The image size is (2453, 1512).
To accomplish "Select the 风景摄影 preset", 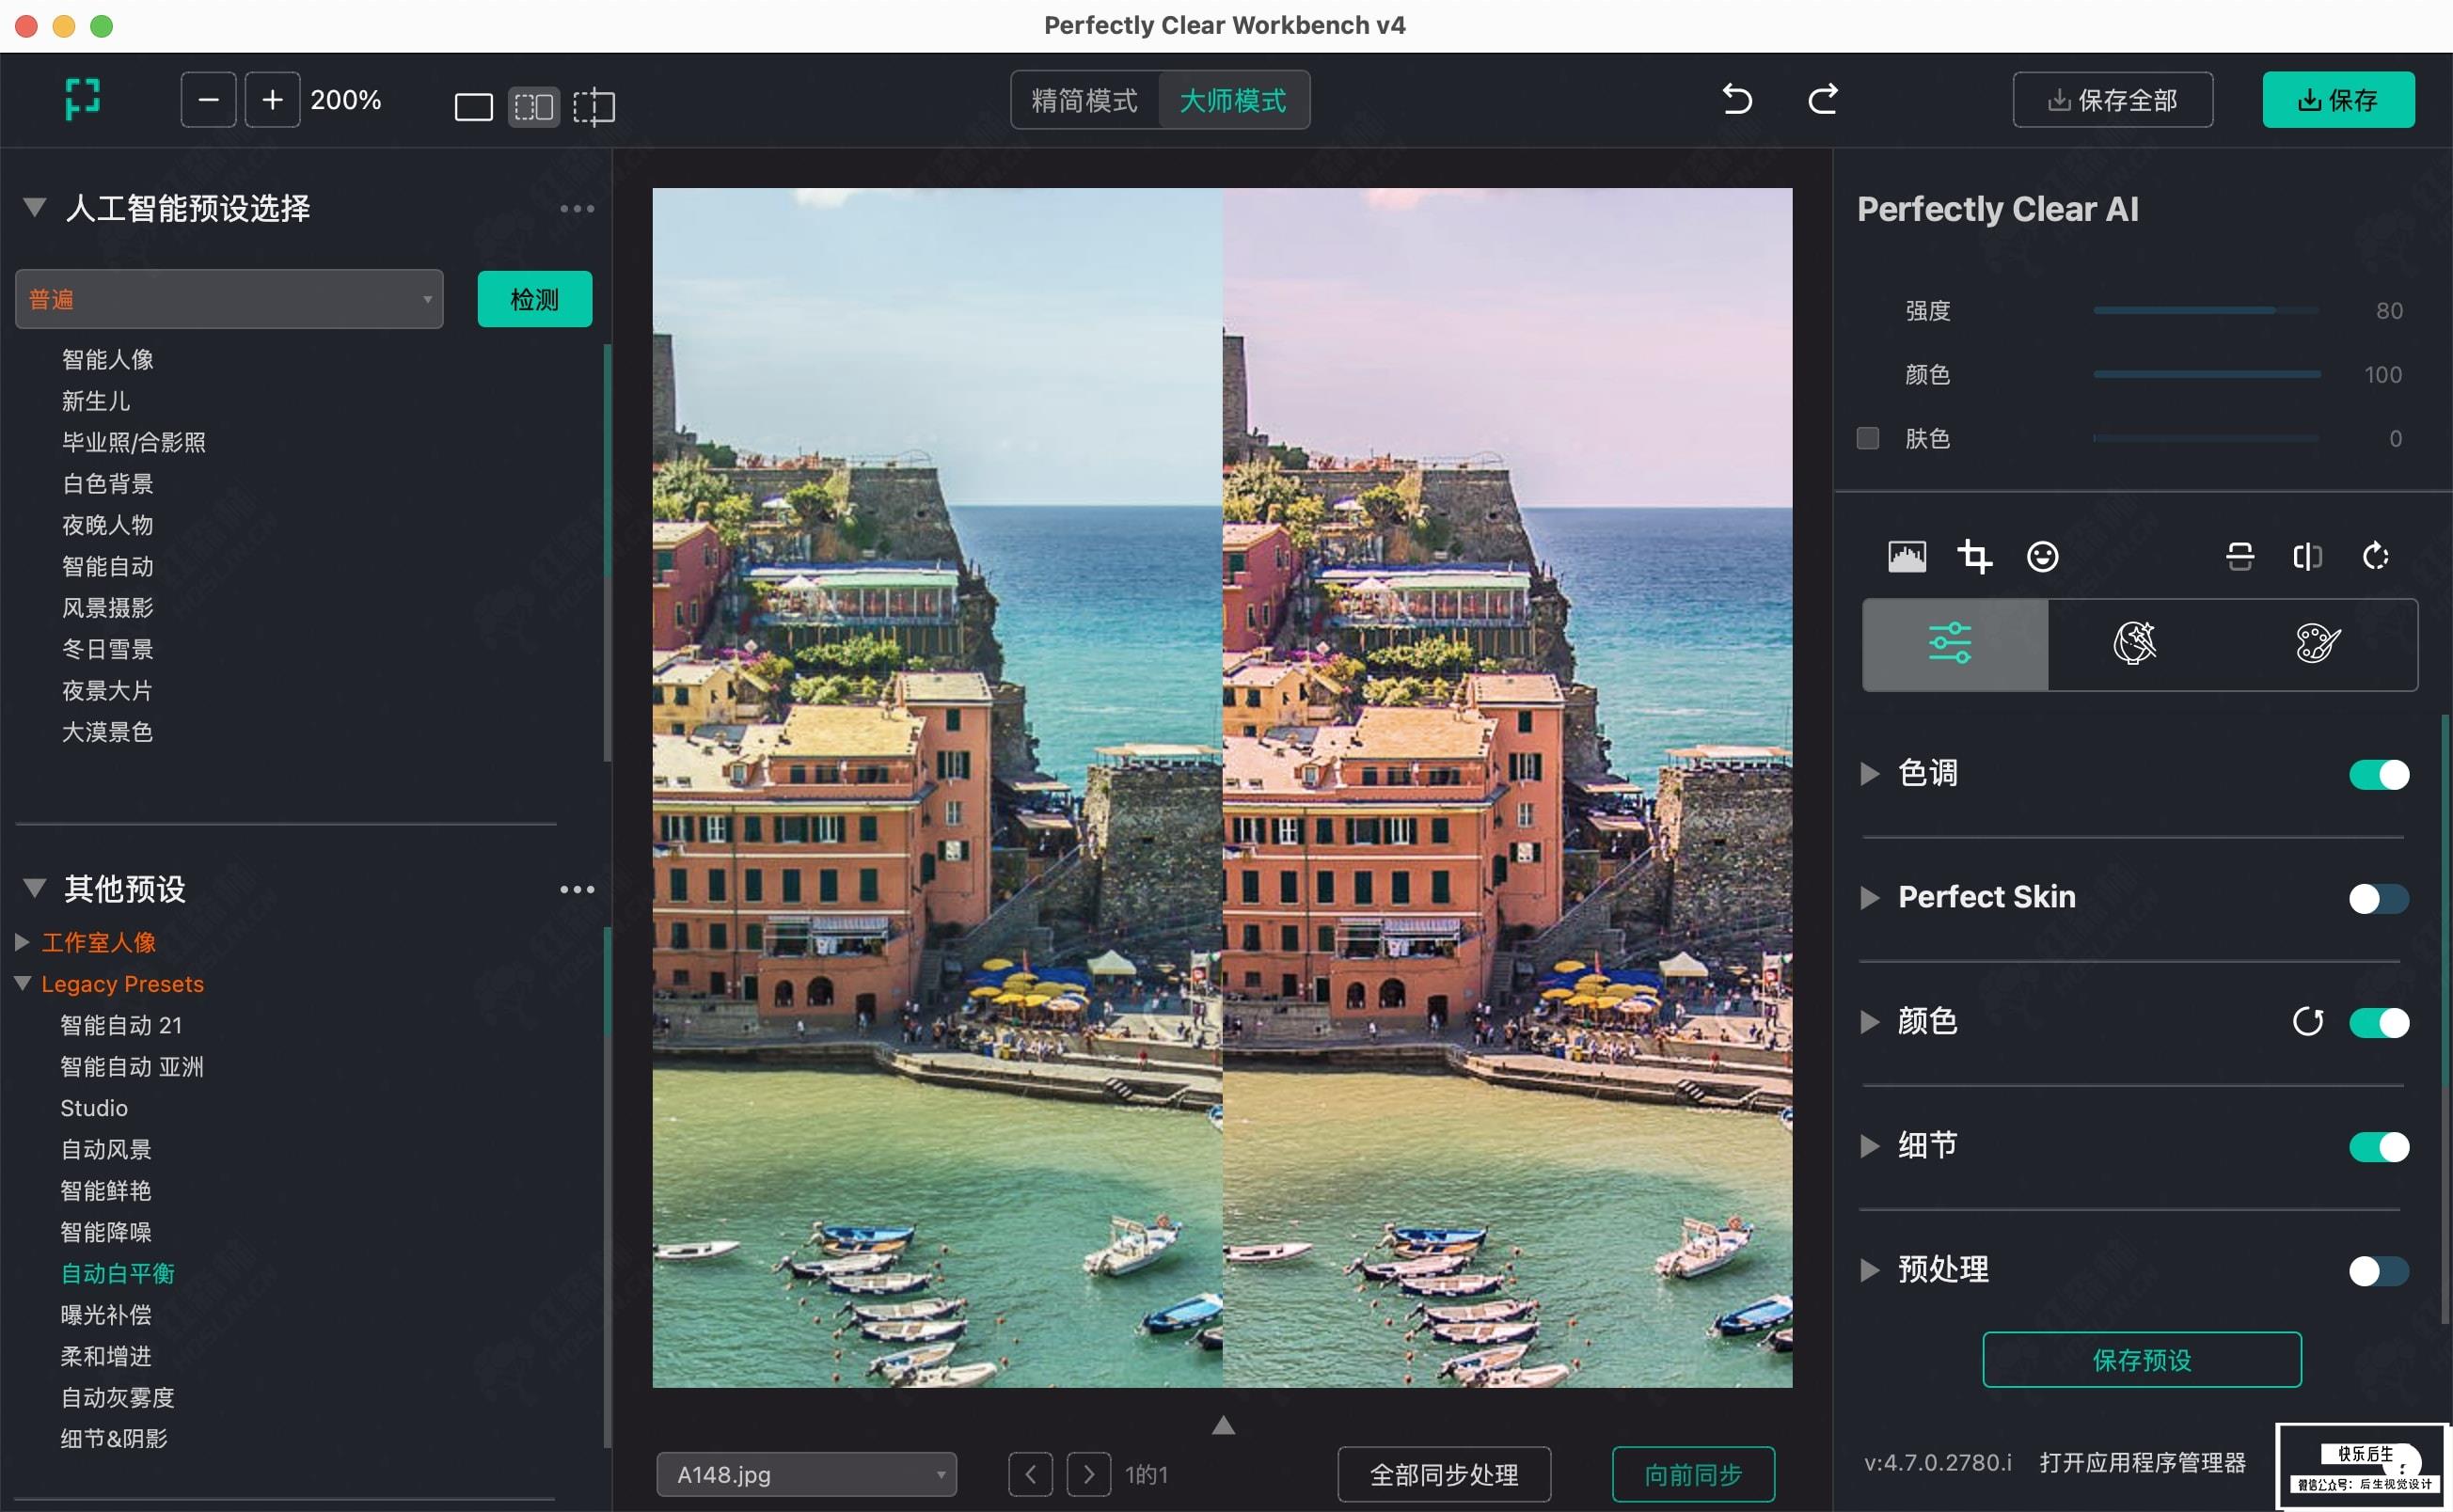I will click(x=108, y=608).
